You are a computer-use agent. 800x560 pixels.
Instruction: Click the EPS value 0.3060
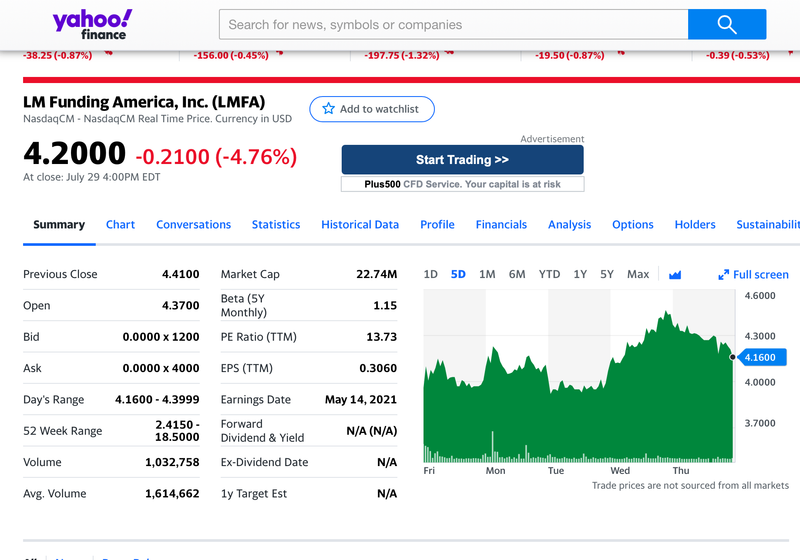378,368
